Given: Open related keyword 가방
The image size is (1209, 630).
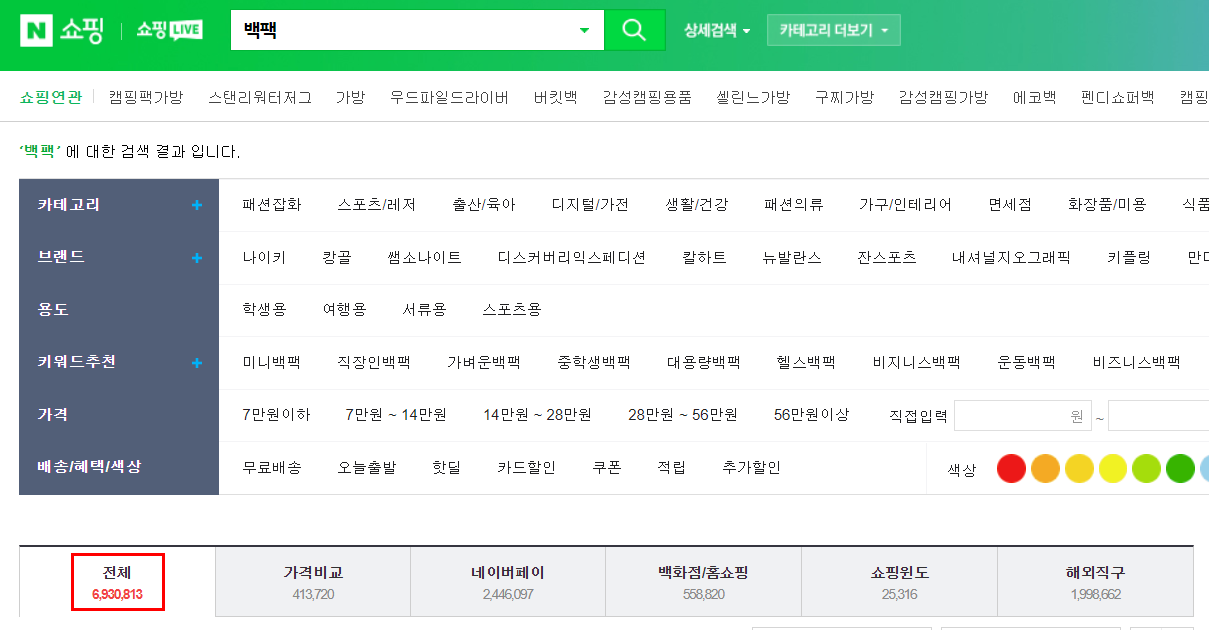Looking at the screenshot, I should [350, 97].
